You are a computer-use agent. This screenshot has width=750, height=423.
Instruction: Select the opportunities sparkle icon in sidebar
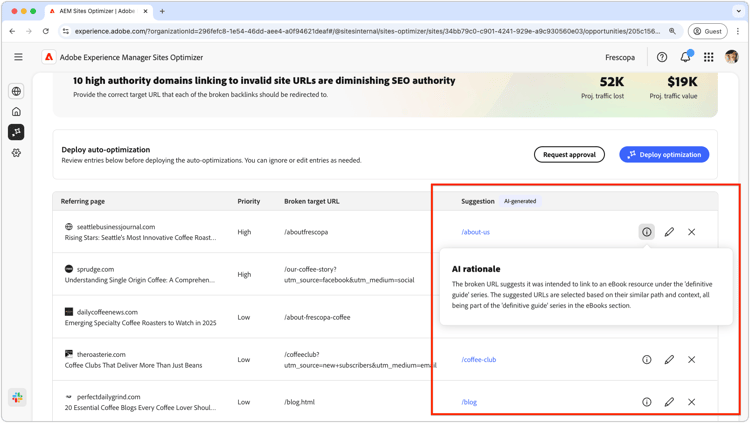[x=16, y=132]
